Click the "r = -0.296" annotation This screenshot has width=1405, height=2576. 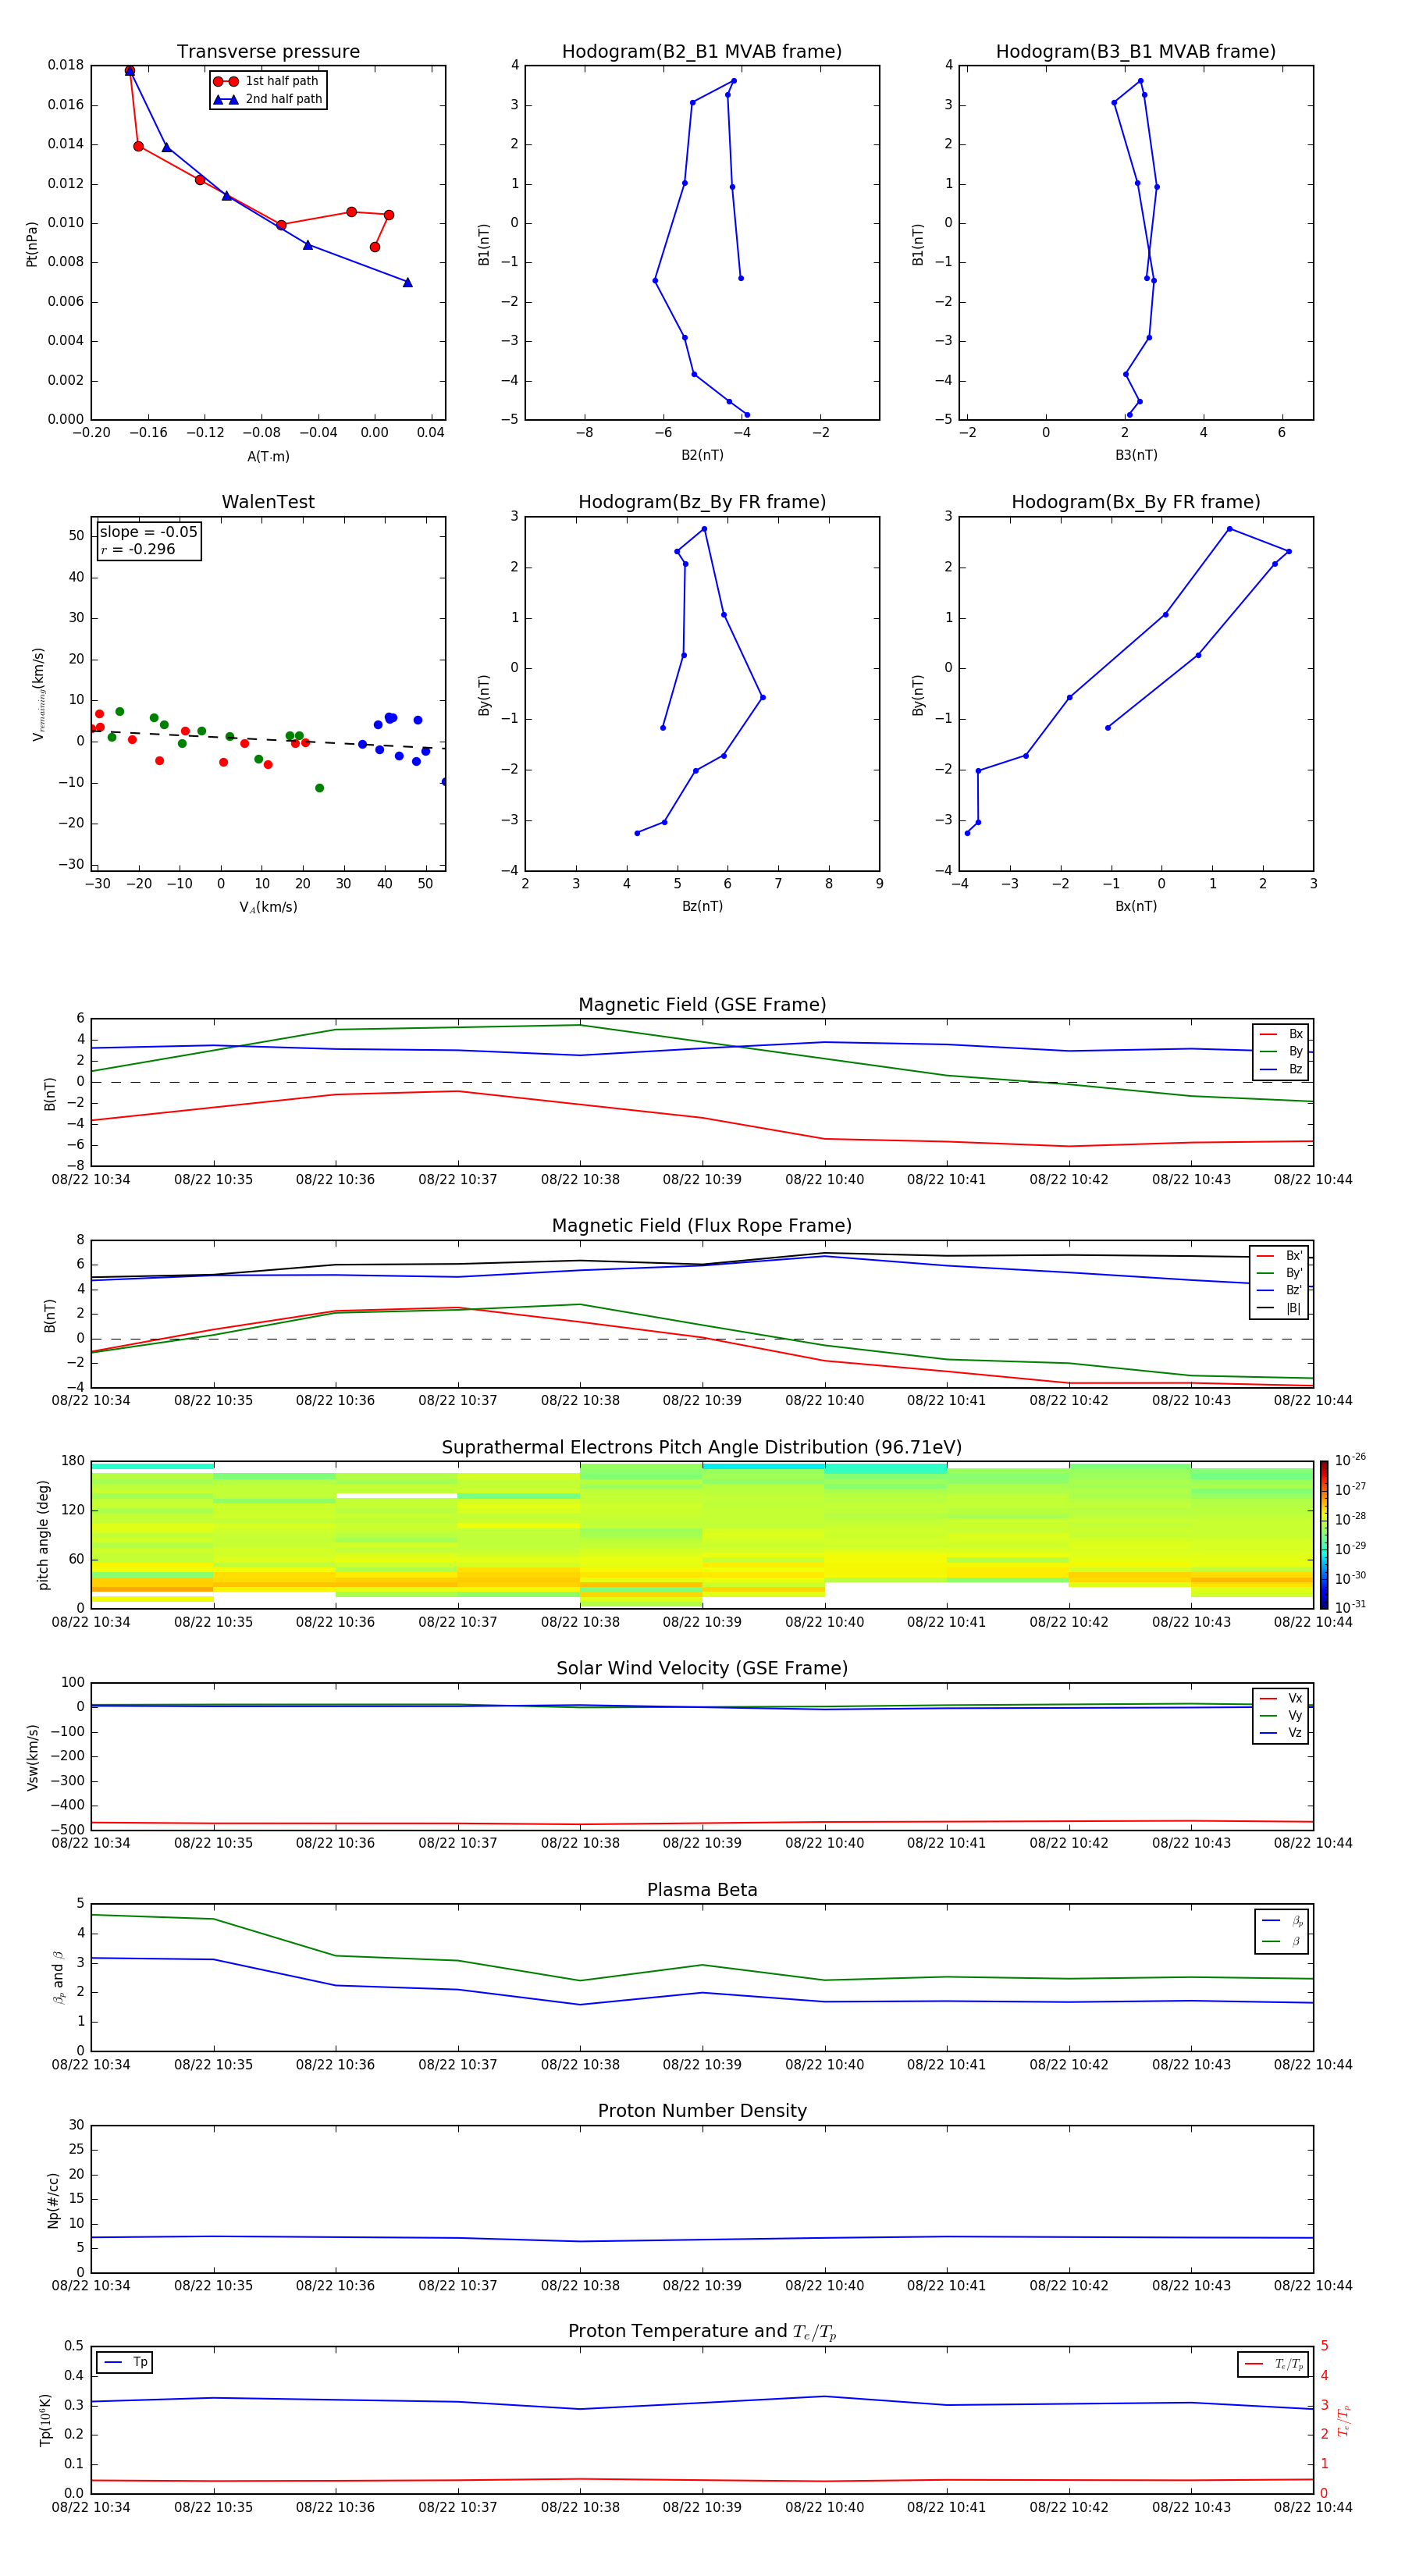click(x=138, y=549)
